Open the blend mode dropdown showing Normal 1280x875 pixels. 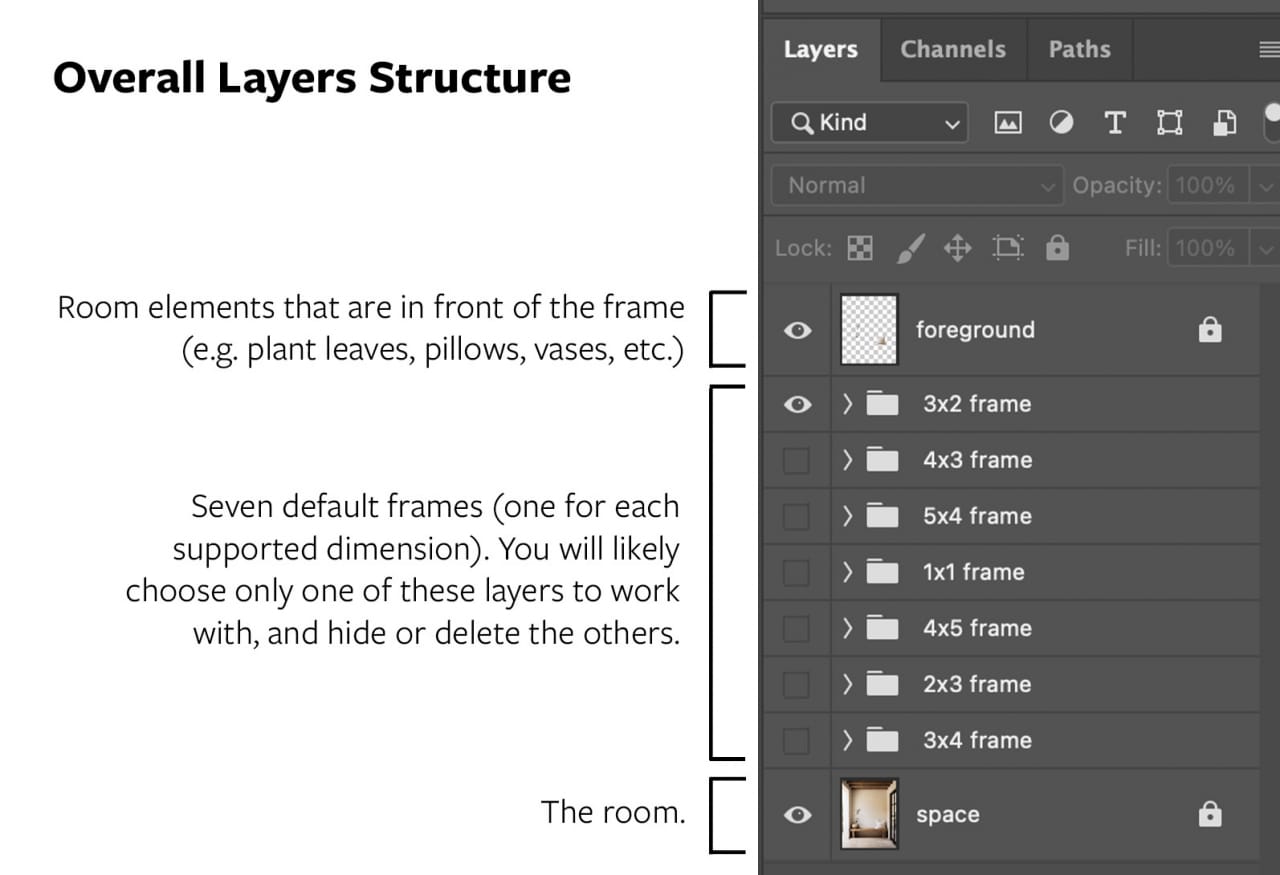click(915, 185)
